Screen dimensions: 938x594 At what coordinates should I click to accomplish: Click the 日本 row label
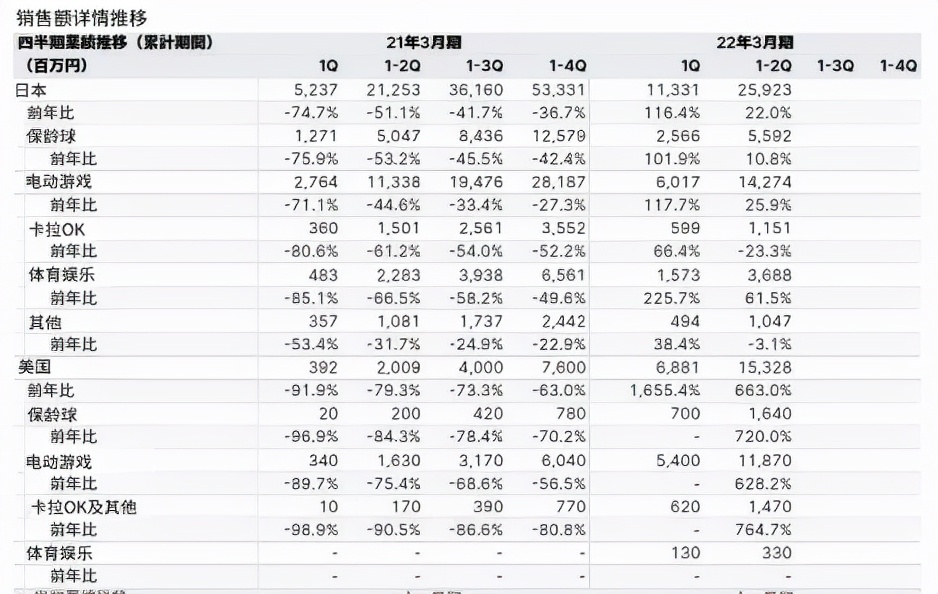[31, 89]
